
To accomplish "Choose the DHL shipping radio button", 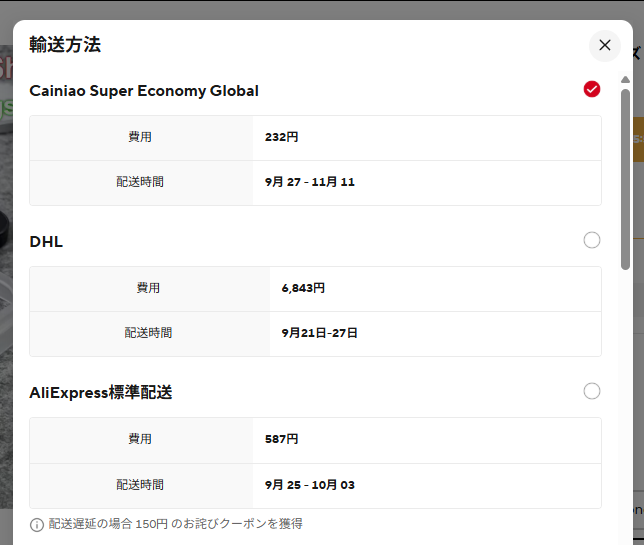I will (x=592, y=240).
